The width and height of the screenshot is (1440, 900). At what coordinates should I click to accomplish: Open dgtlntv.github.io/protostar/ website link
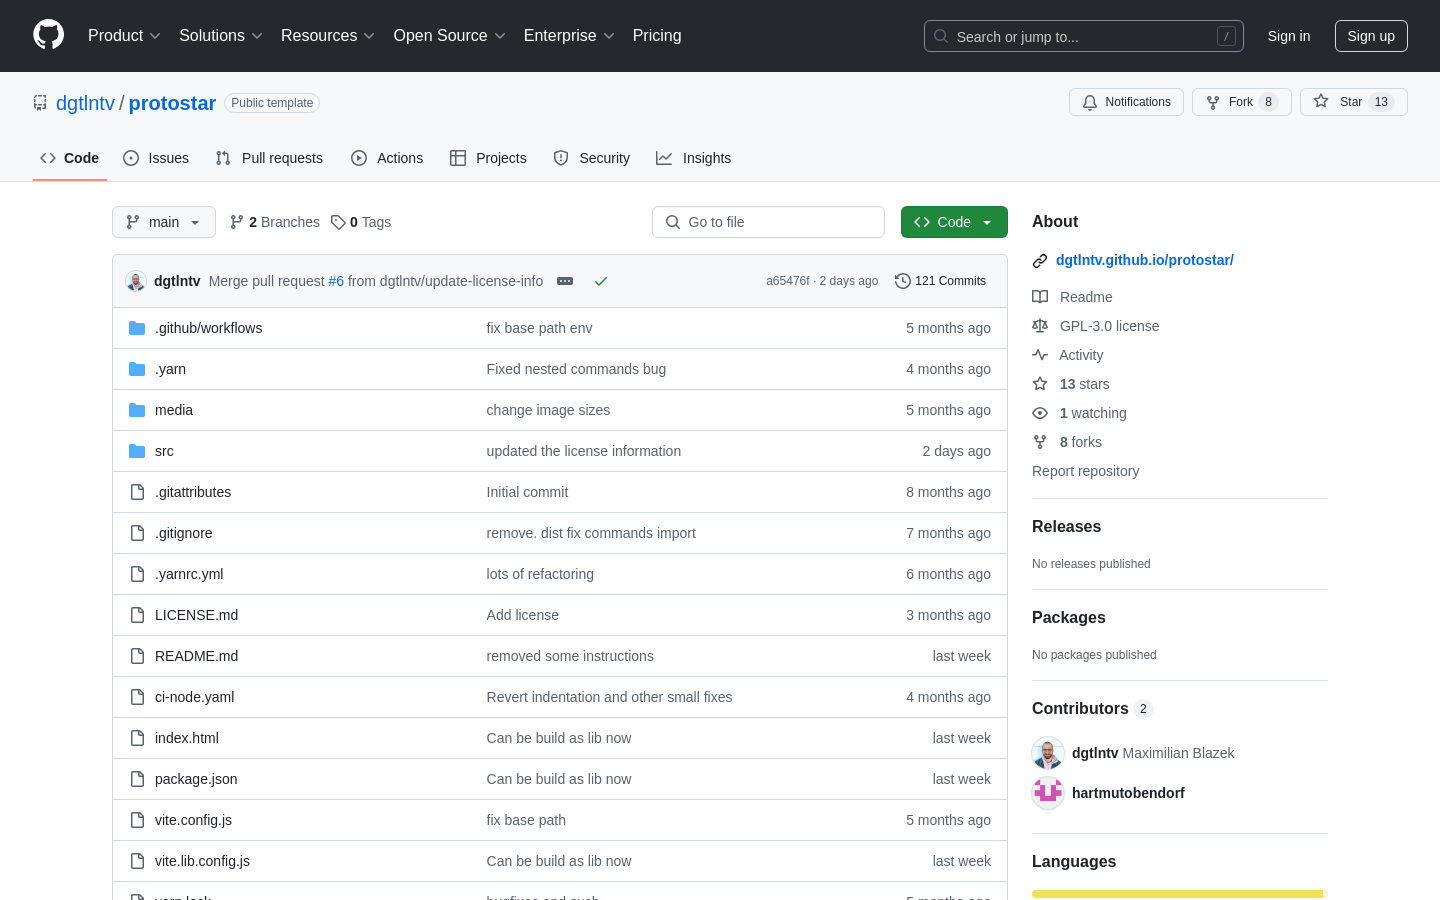coord(1145,260)
